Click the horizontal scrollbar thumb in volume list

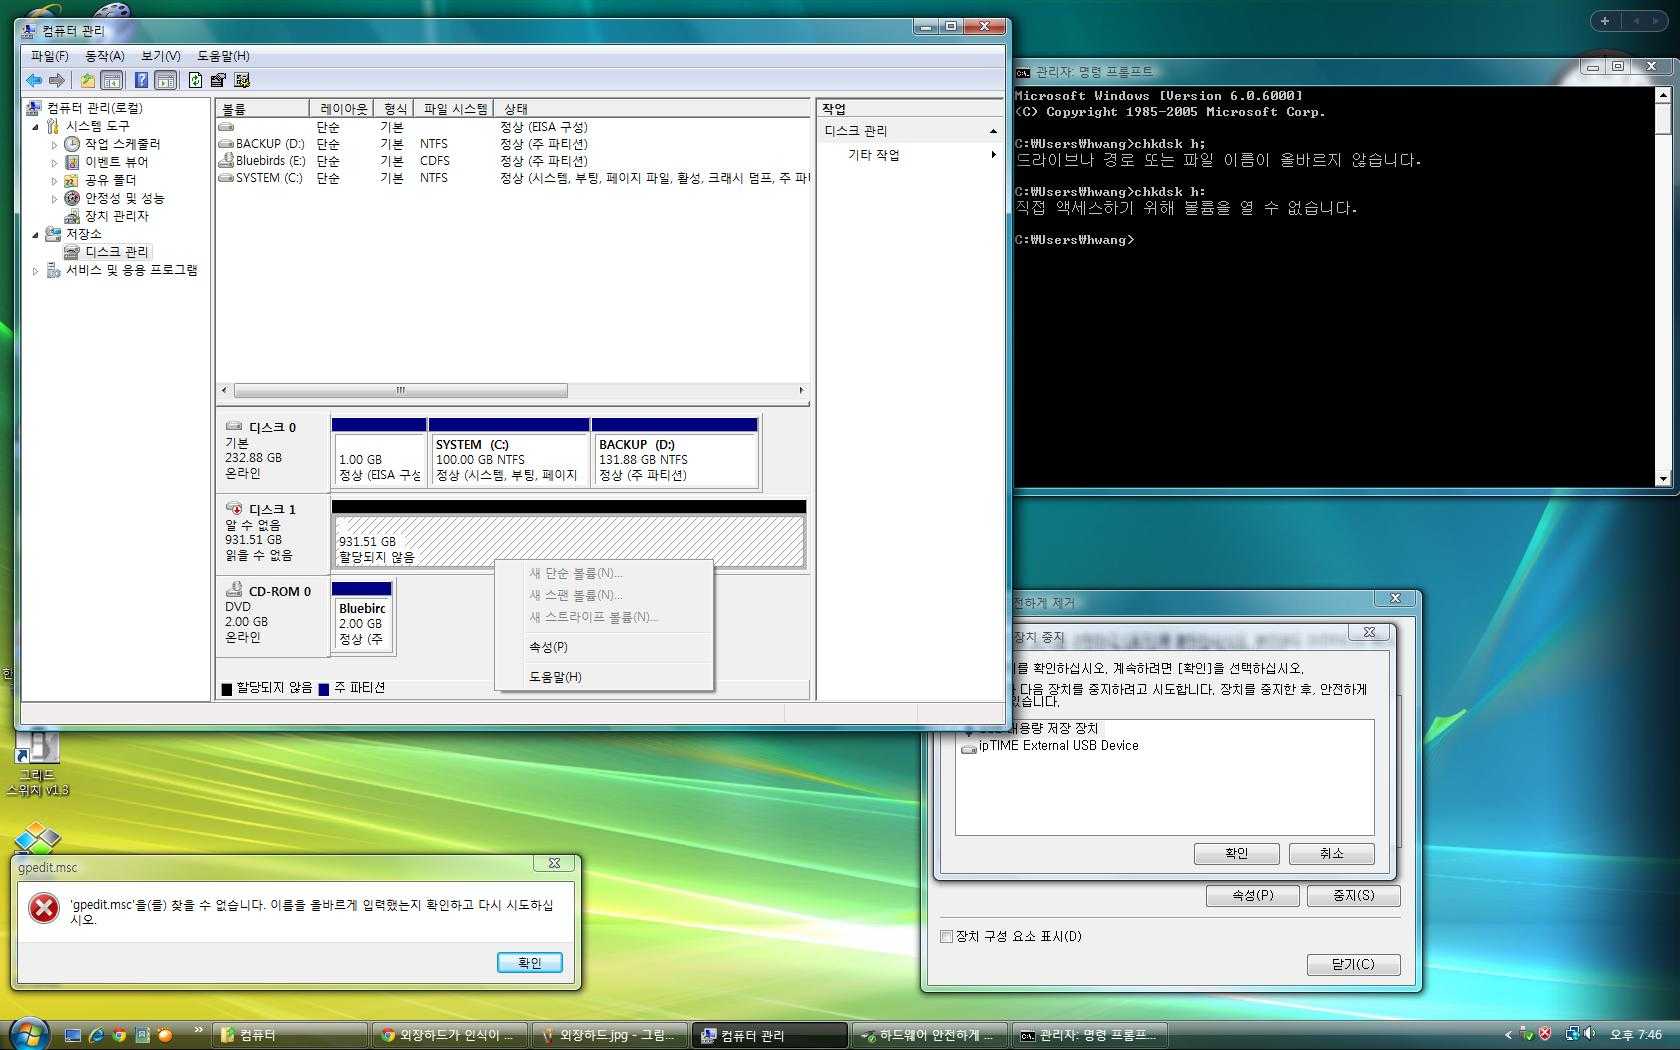[400, 390]
